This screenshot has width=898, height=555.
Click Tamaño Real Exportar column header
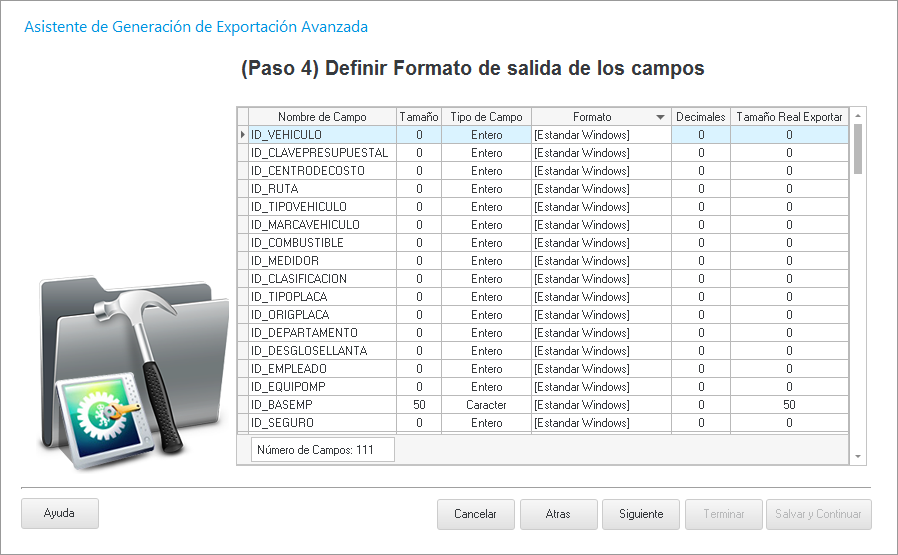[789, 117]
